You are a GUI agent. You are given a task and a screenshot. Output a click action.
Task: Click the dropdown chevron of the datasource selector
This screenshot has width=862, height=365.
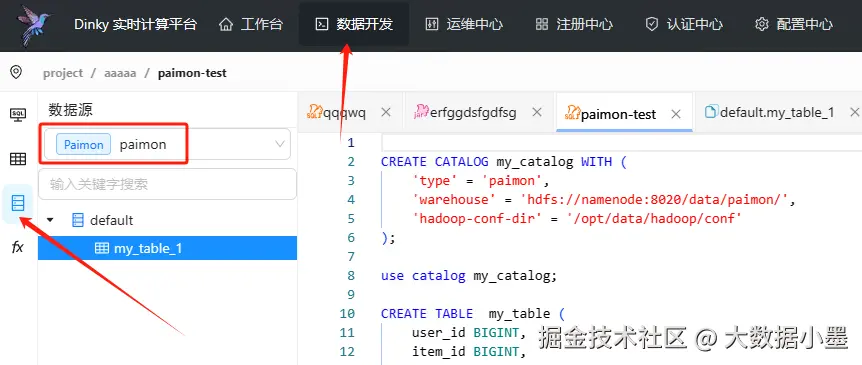pos(280,145)
